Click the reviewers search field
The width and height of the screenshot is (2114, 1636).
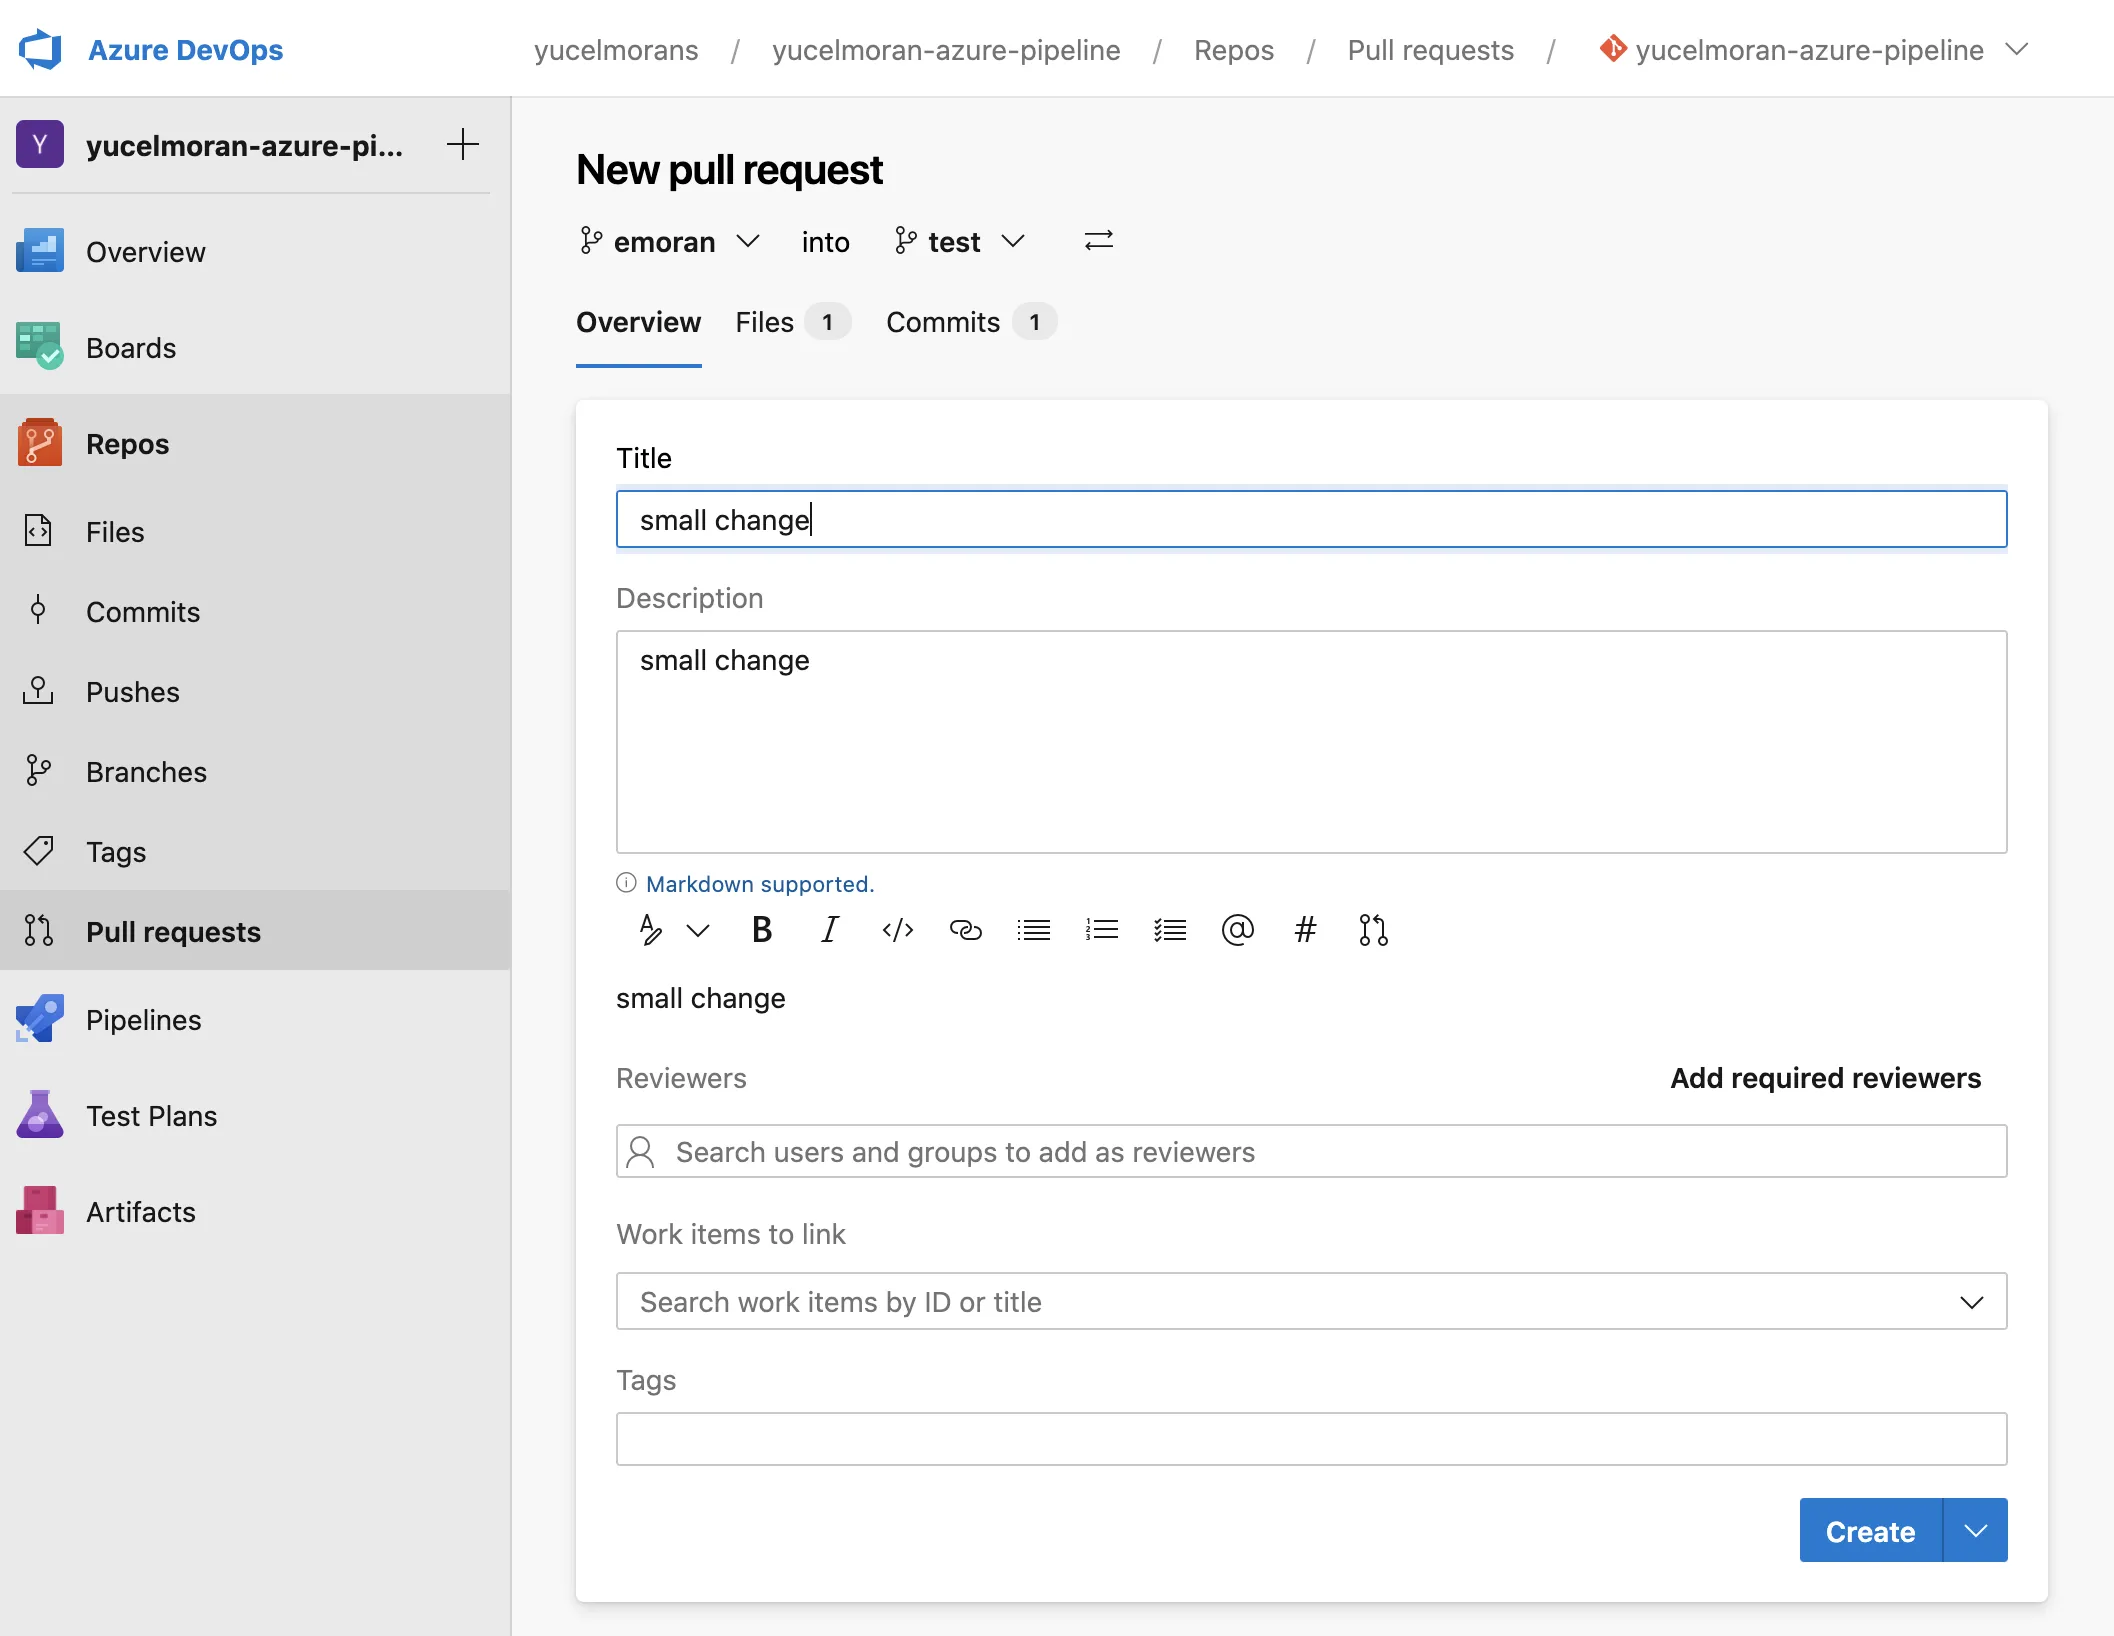click(x=1311, y=1151)
